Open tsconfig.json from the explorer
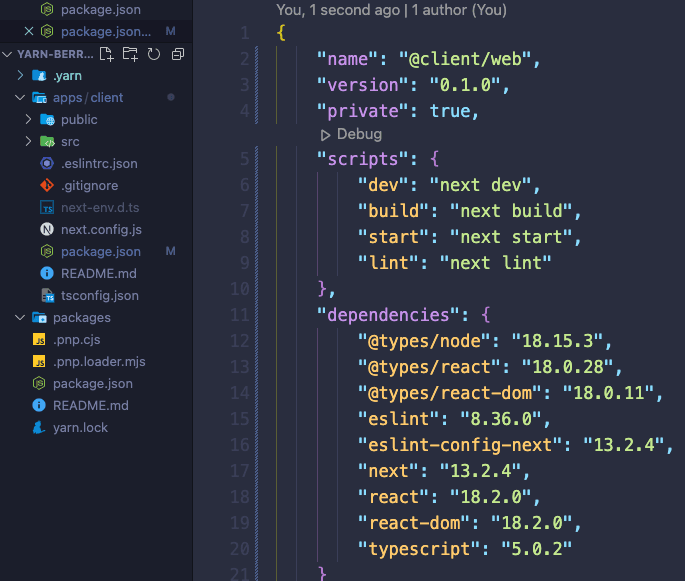This screenshot has width=685, height=581. tap(99, 295)
